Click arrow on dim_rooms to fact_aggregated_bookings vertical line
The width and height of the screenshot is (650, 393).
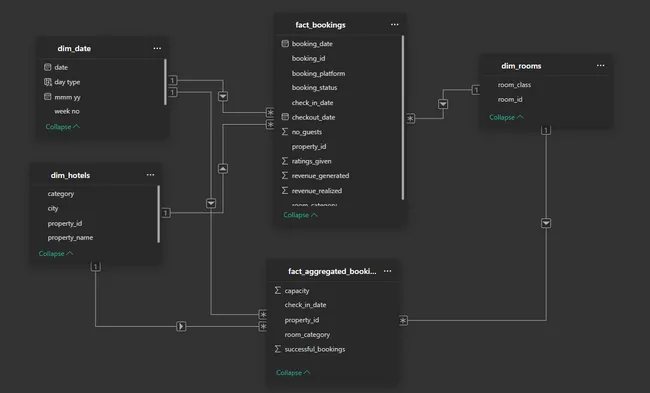point(546,223)
